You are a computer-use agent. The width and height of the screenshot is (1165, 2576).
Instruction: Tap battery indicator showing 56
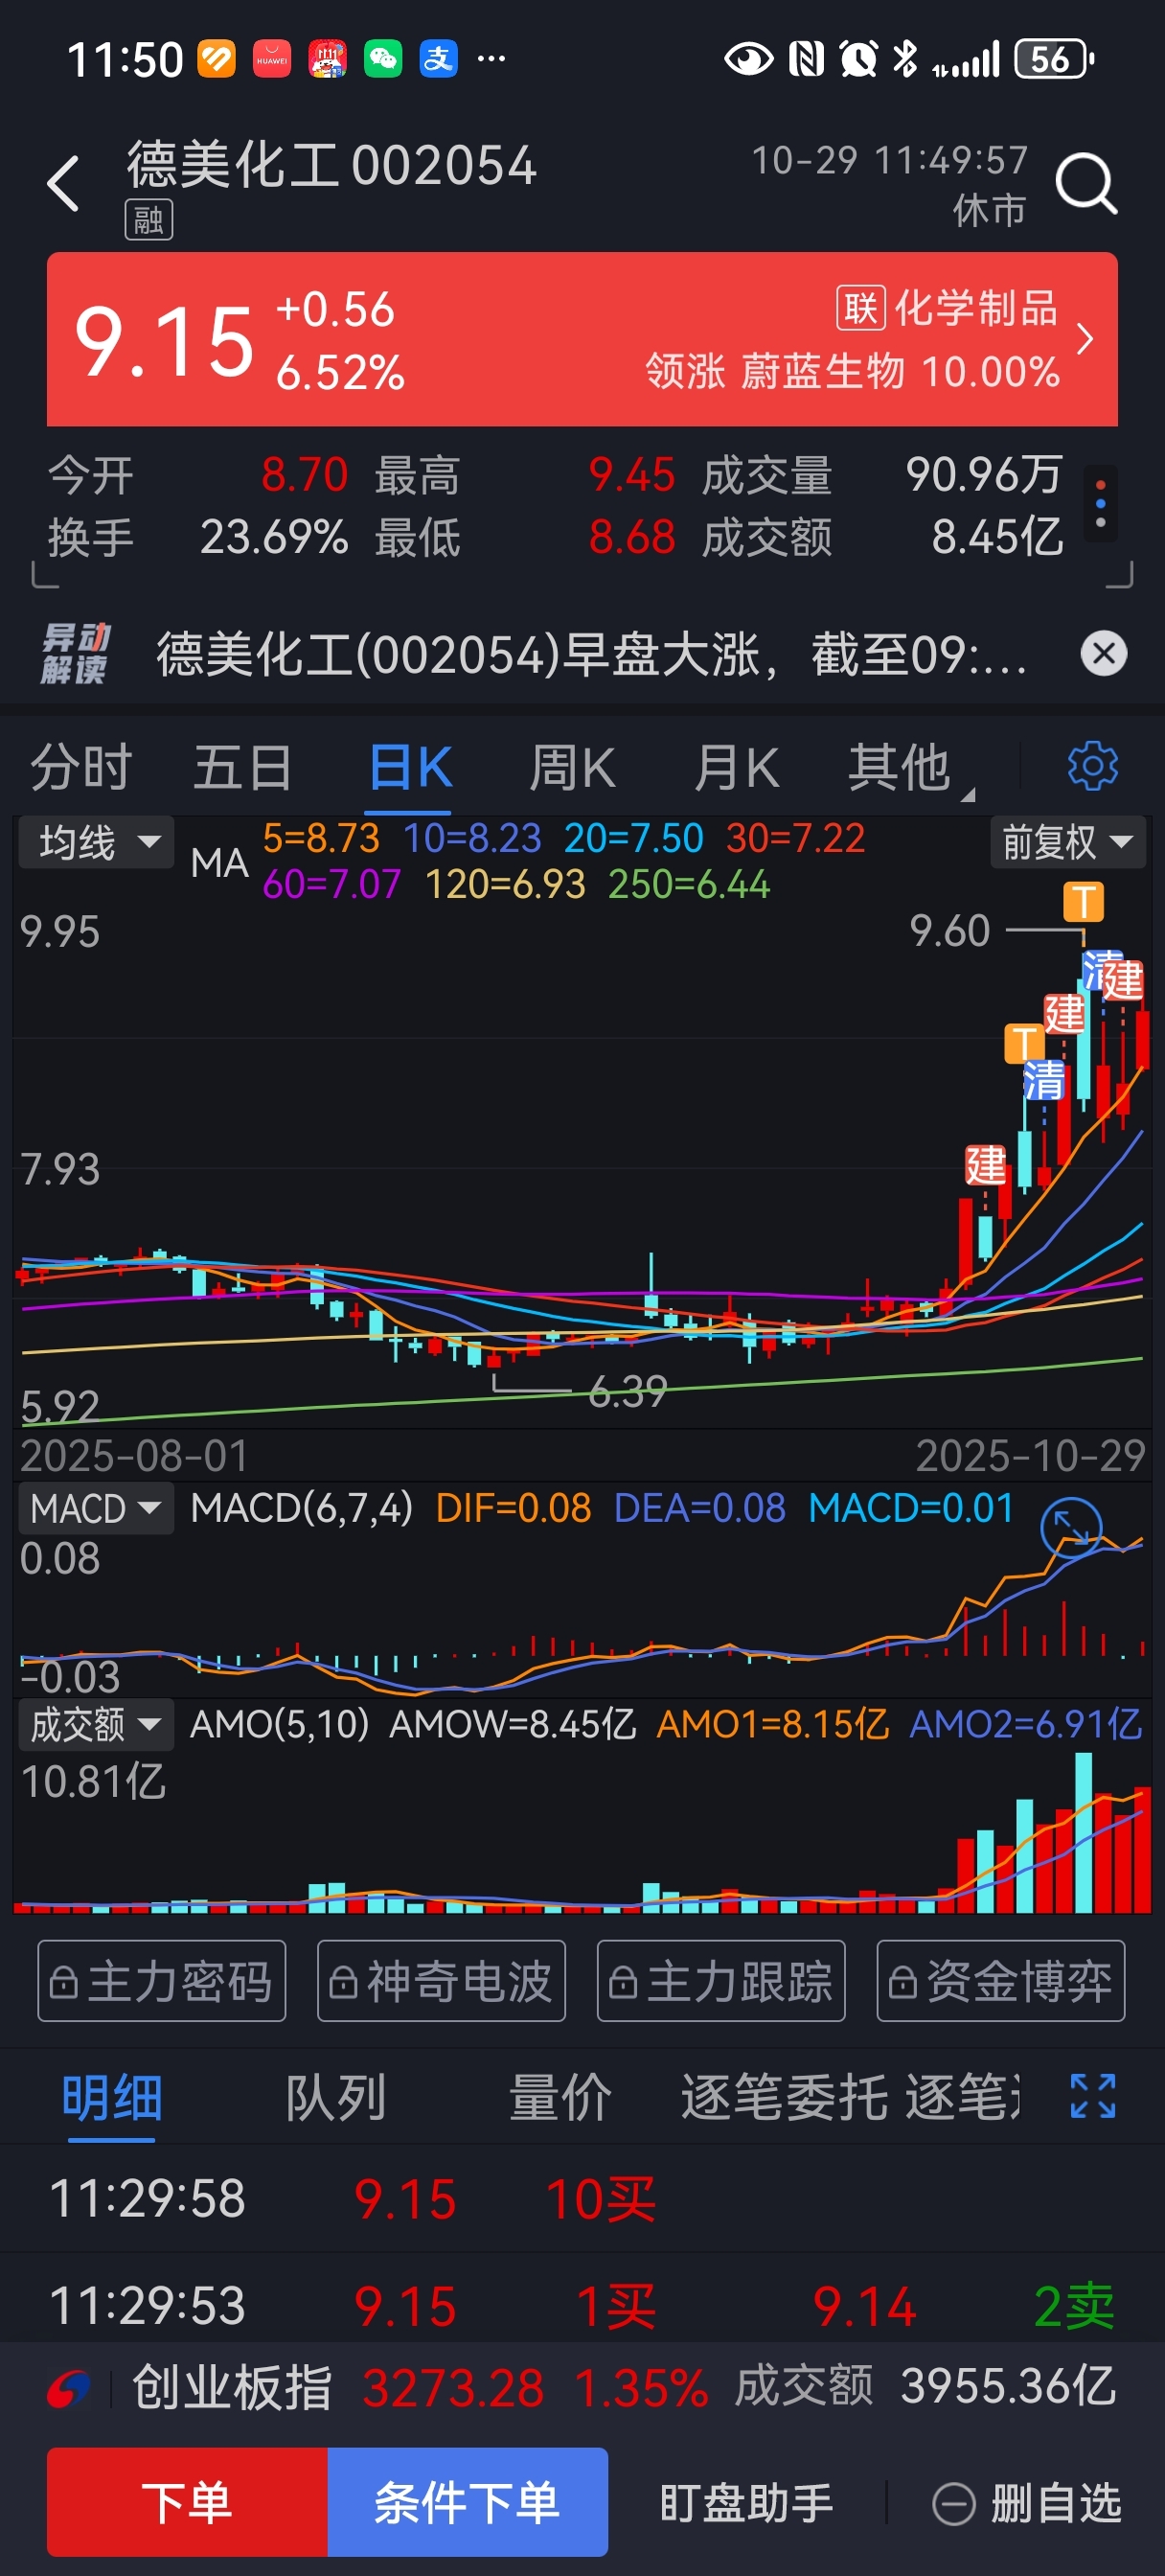tap(1054, 59)
